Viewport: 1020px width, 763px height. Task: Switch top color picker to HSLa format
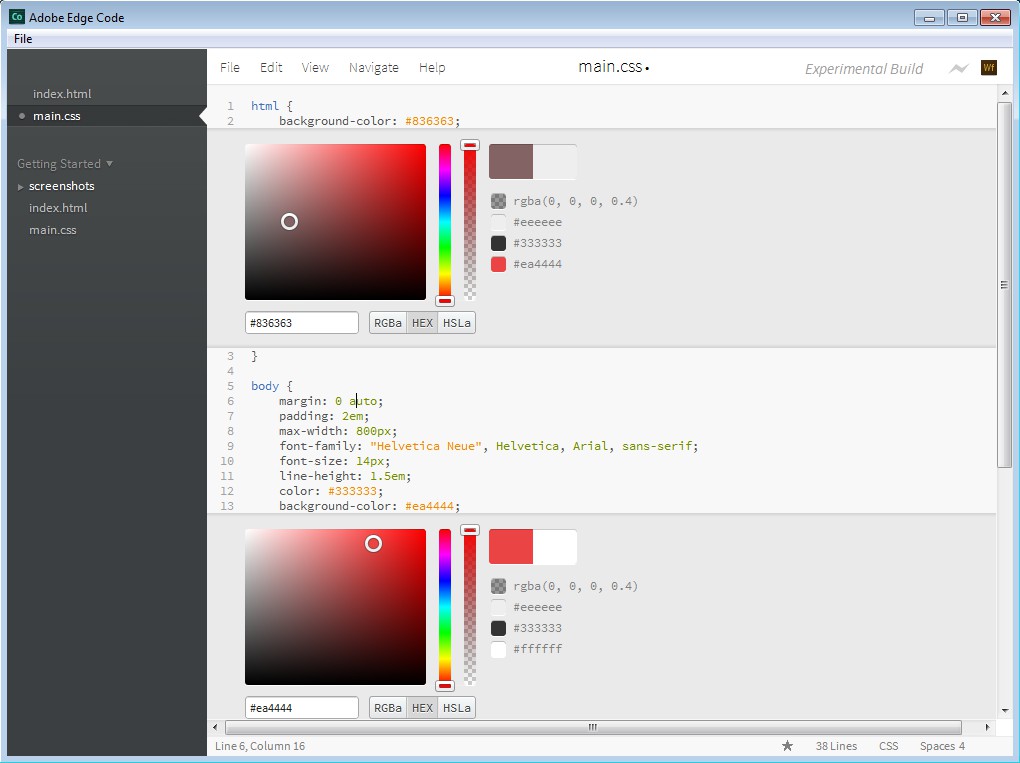pyautogui.click(x=457, y=323)
